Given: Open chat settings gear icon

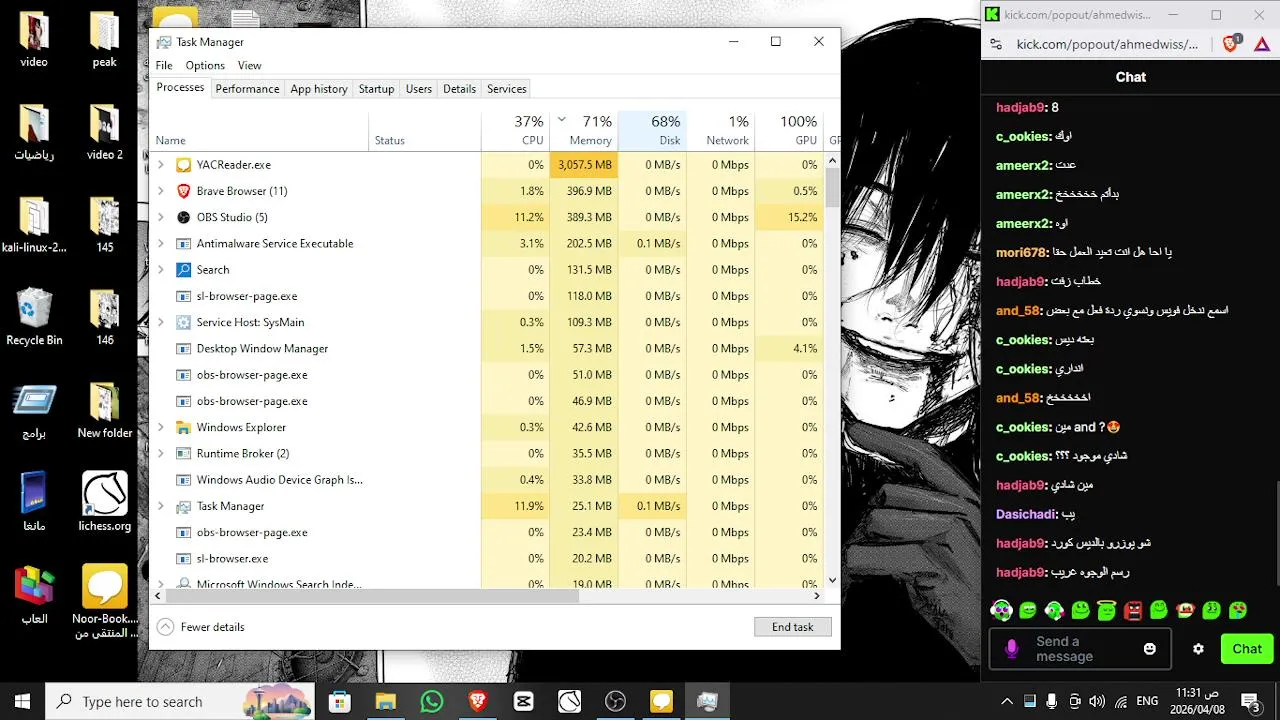Looking at the screenshot, I should [1198, 649].
